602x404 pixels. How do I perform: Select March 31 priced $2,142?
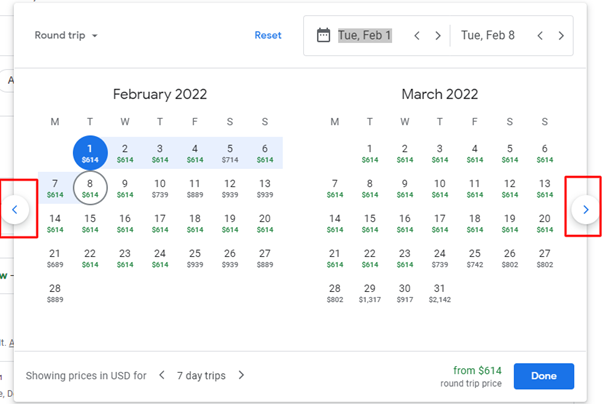point(440,293)
